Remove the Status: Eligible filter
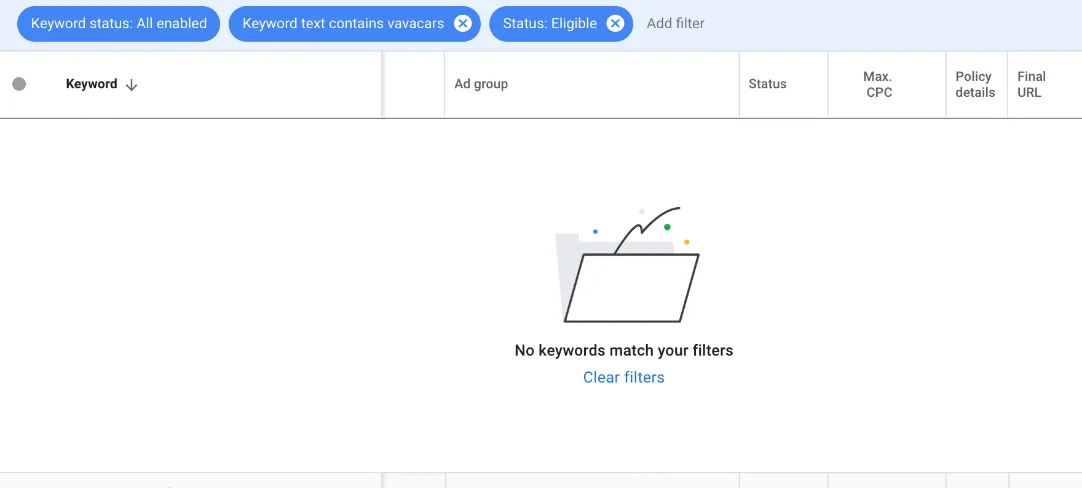This screenshot has width=1082, height=488. pos(615,23)
